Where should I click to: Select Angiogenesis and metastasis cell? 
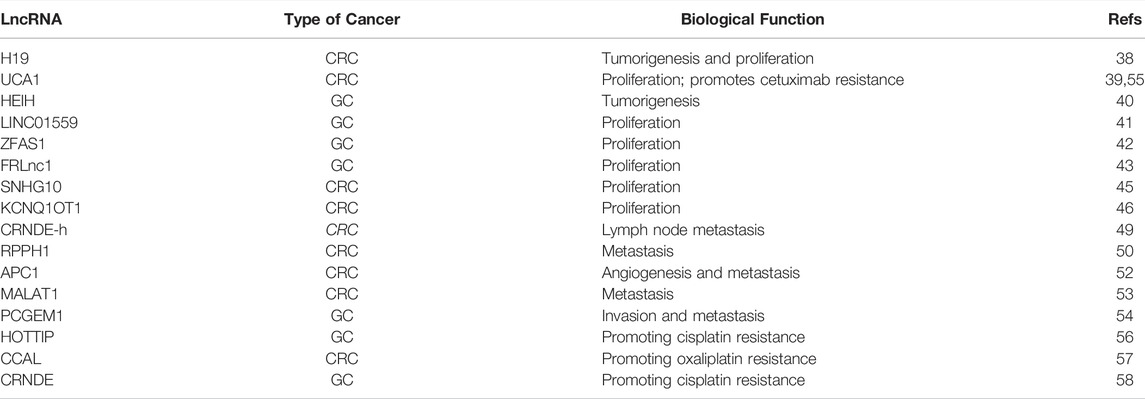point(700,273)
